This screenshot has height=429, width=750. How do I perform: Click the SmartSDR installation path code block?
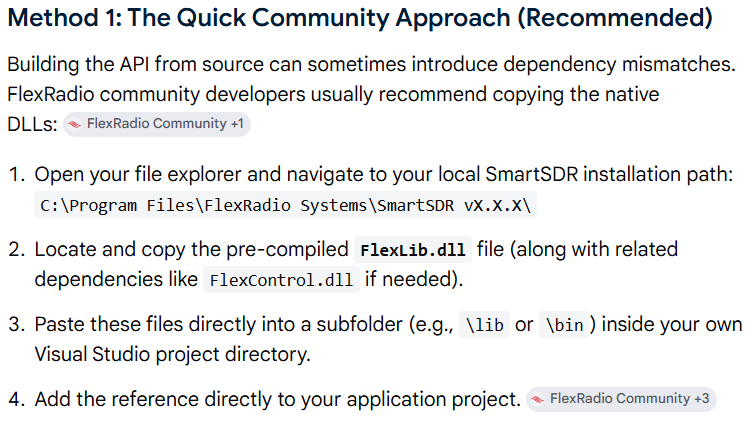point(285,205)
